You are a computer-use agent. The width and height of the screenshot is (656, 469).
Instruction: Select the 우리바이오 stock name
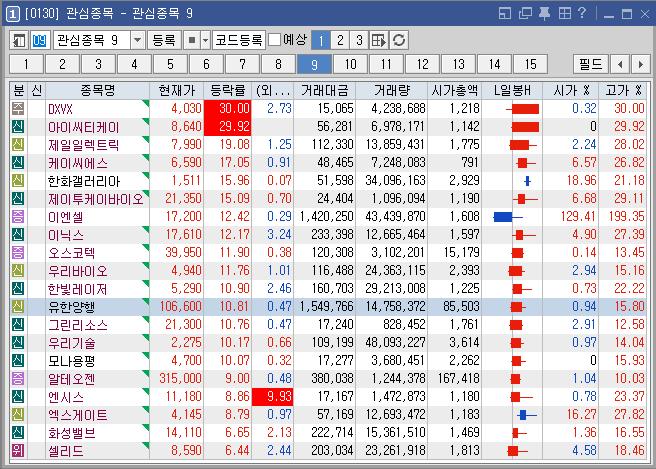point(78,271)
